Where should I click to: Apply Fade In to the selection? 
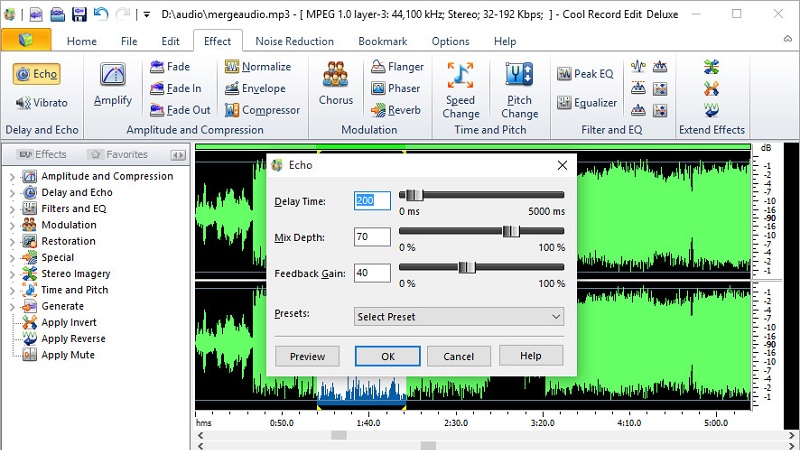coord(176,88)
